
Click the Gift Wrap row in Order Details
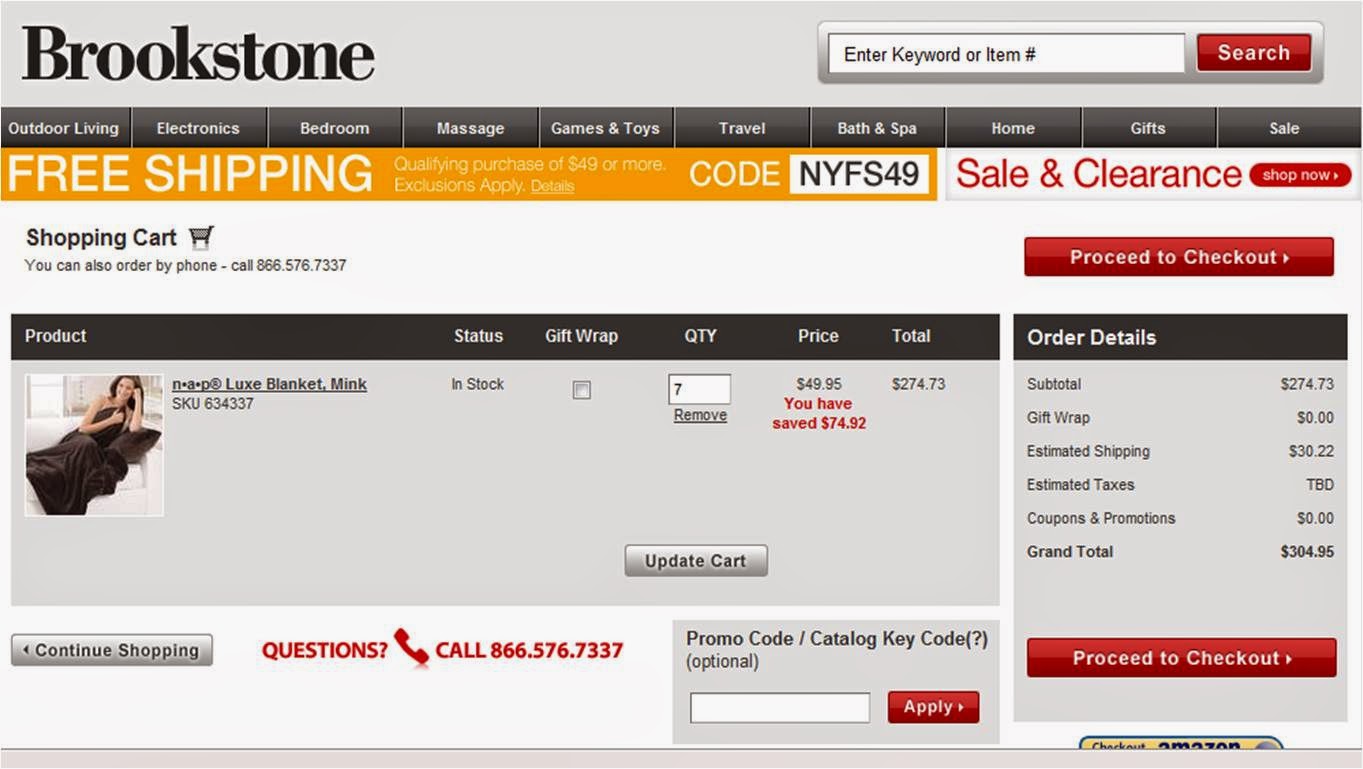click(1180, 418)
